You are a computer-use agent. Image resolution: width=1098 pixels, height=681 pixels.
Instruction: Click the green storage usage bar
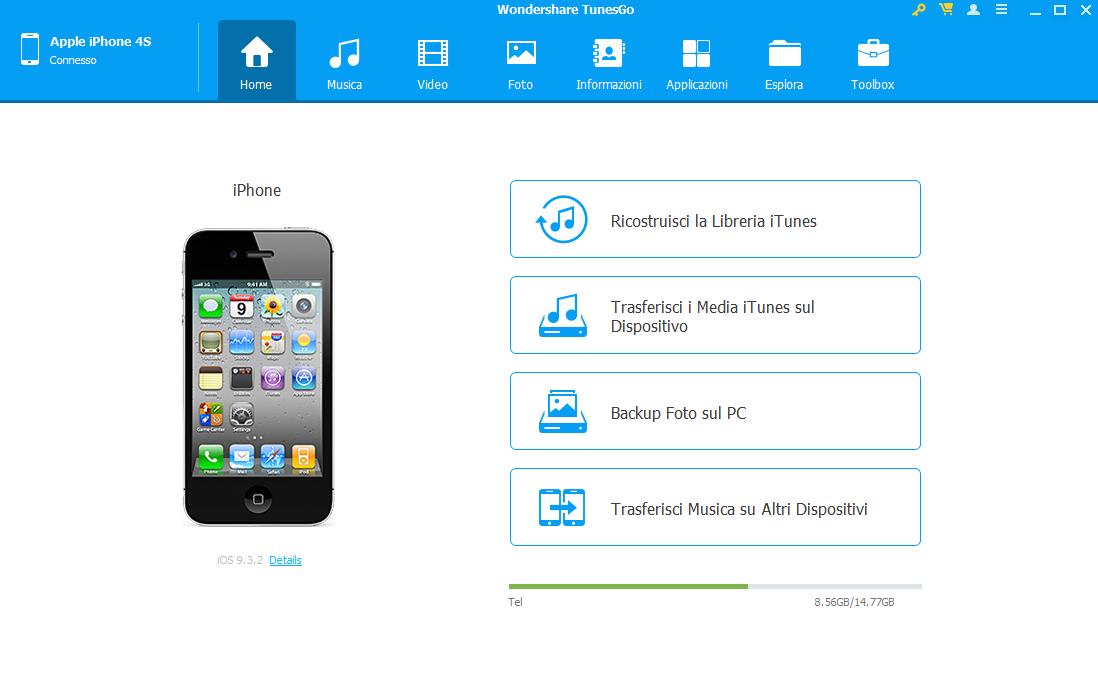628,586
